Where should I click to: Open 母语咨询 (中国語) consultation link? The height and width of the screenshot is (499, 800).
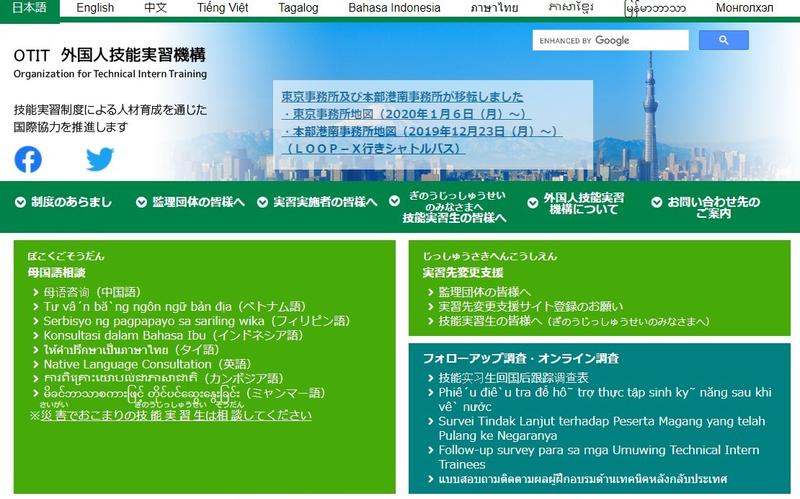point(92,292)
